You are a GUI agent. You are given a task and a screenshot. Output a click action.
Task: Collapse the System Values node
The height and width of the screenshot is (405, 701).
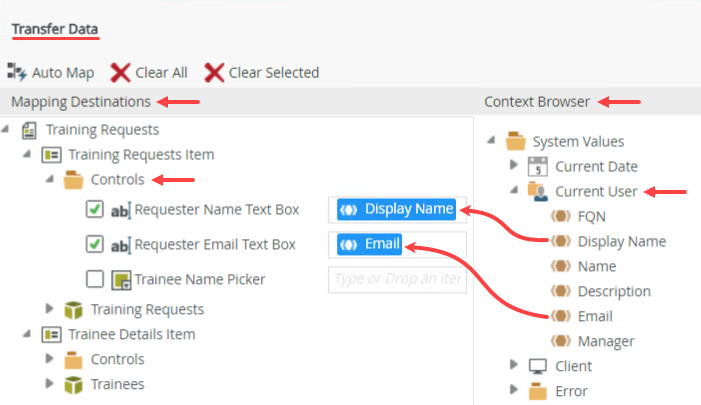pos(491,140)
